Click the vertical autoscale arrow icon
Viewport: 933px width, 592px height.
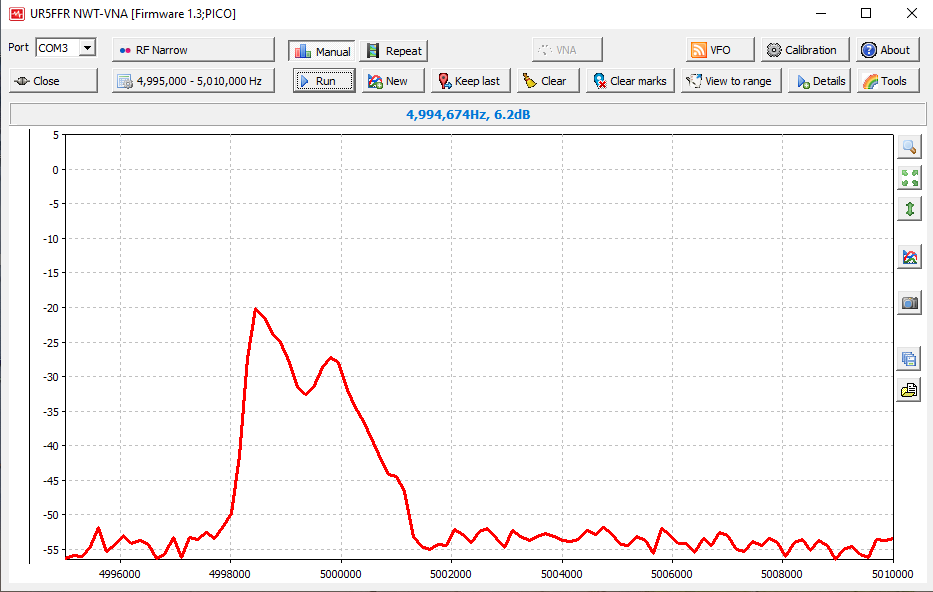point(909,209)
